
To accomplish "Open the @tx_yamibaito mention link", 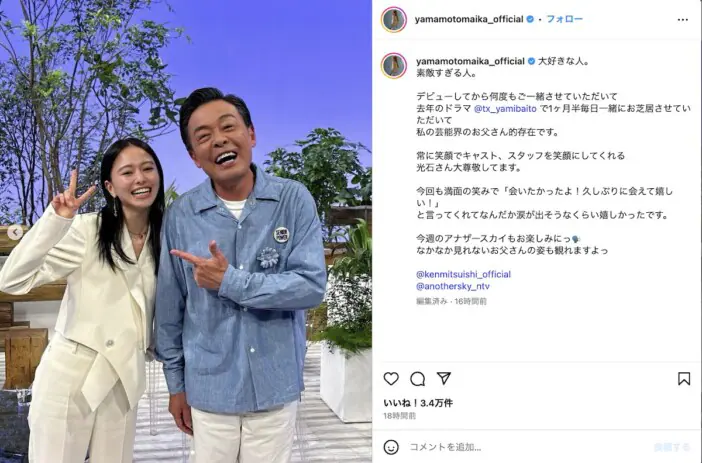I will [505, 108].
